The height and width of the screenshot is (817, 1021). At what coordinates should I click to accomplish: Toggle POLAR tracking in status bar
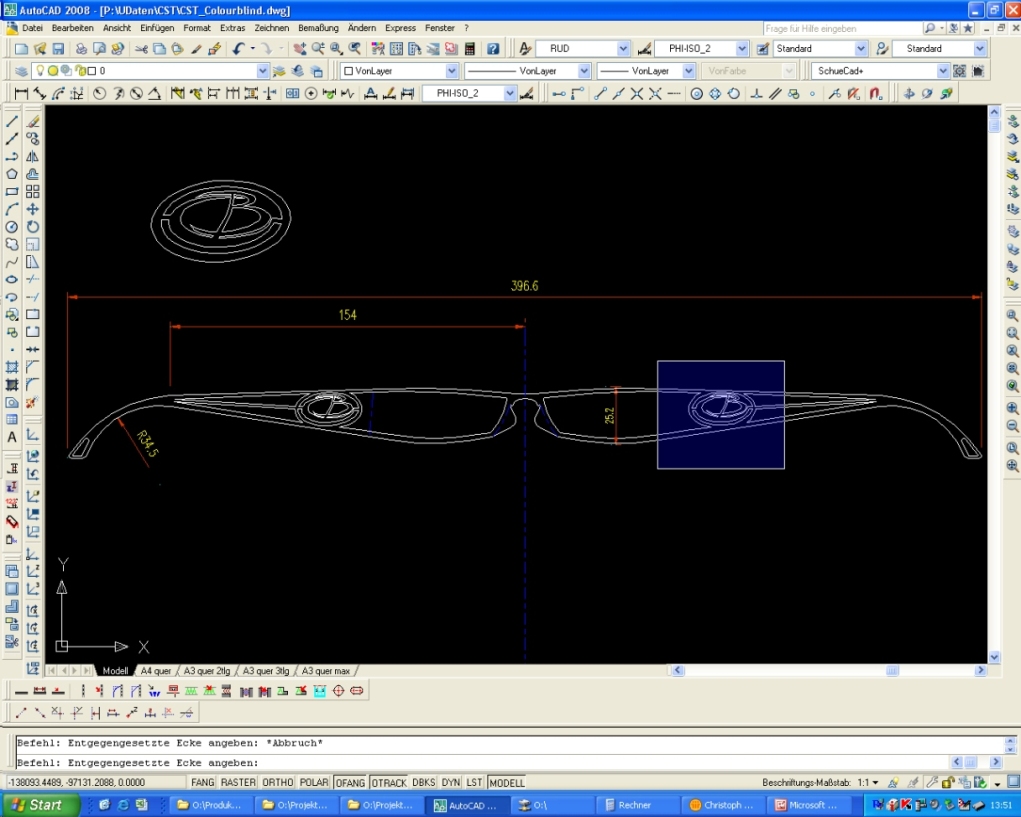coord(314,782)
